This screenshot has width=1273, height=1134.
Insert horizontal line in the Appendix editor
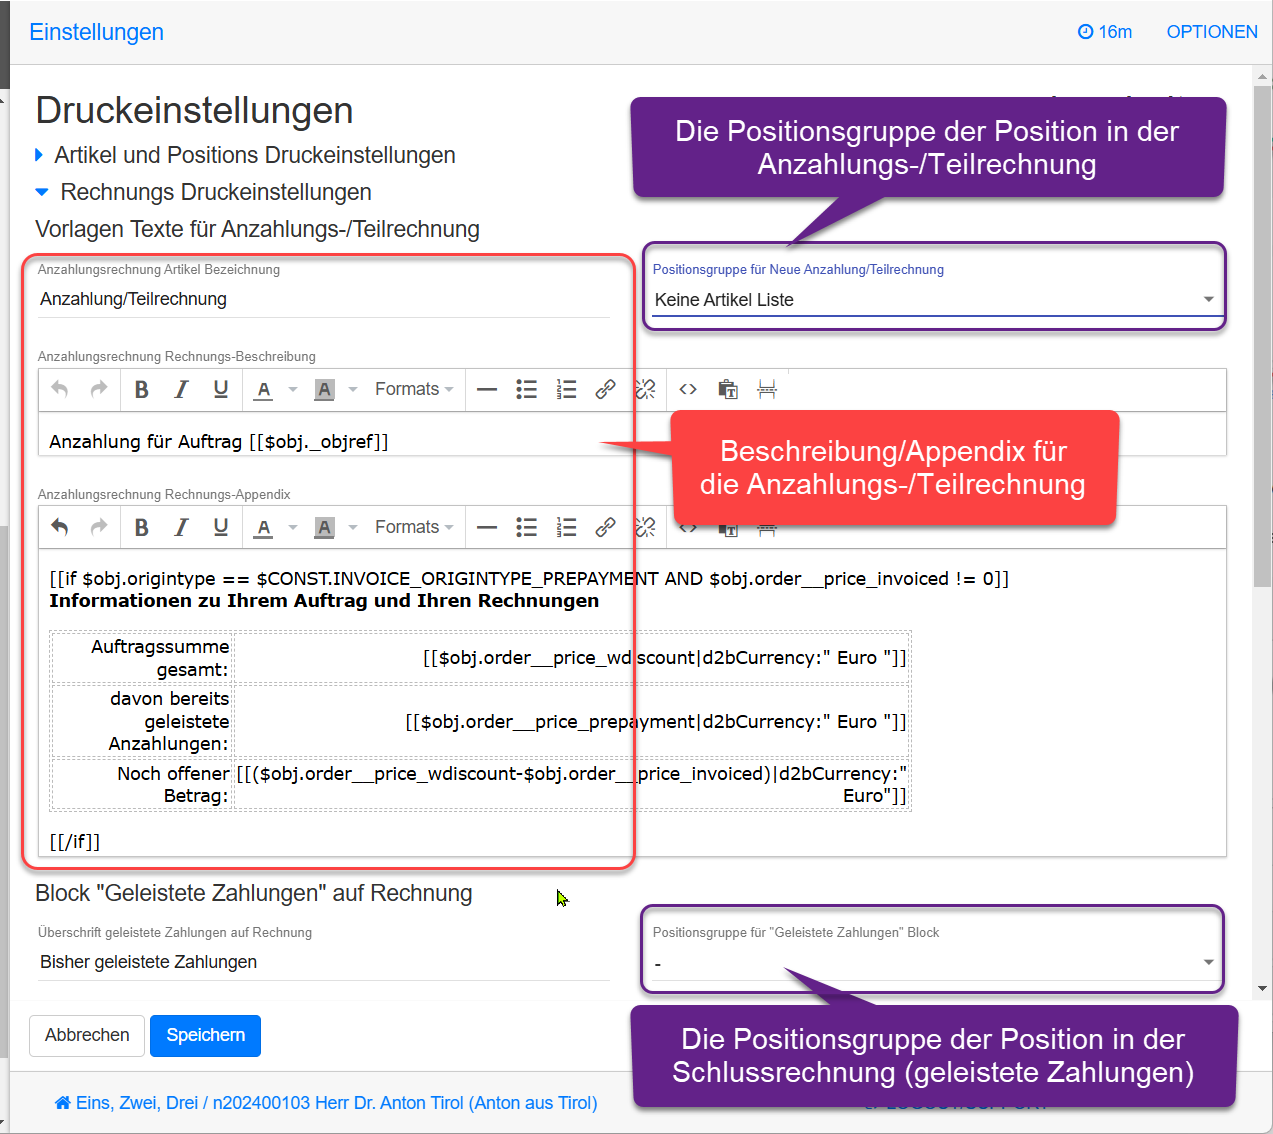tap(487, 527)
